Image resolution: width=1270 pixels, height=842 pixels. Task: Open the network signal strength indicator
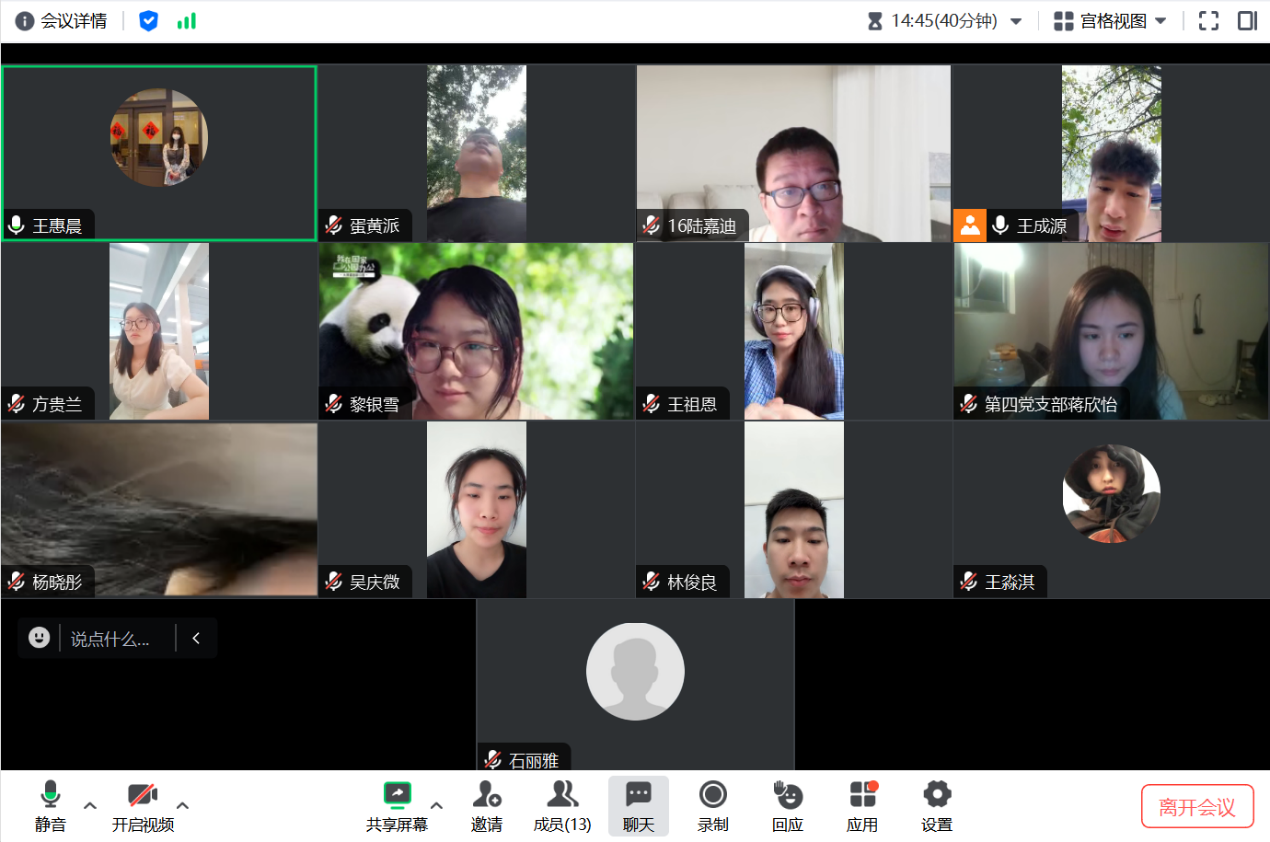(186, 21)
